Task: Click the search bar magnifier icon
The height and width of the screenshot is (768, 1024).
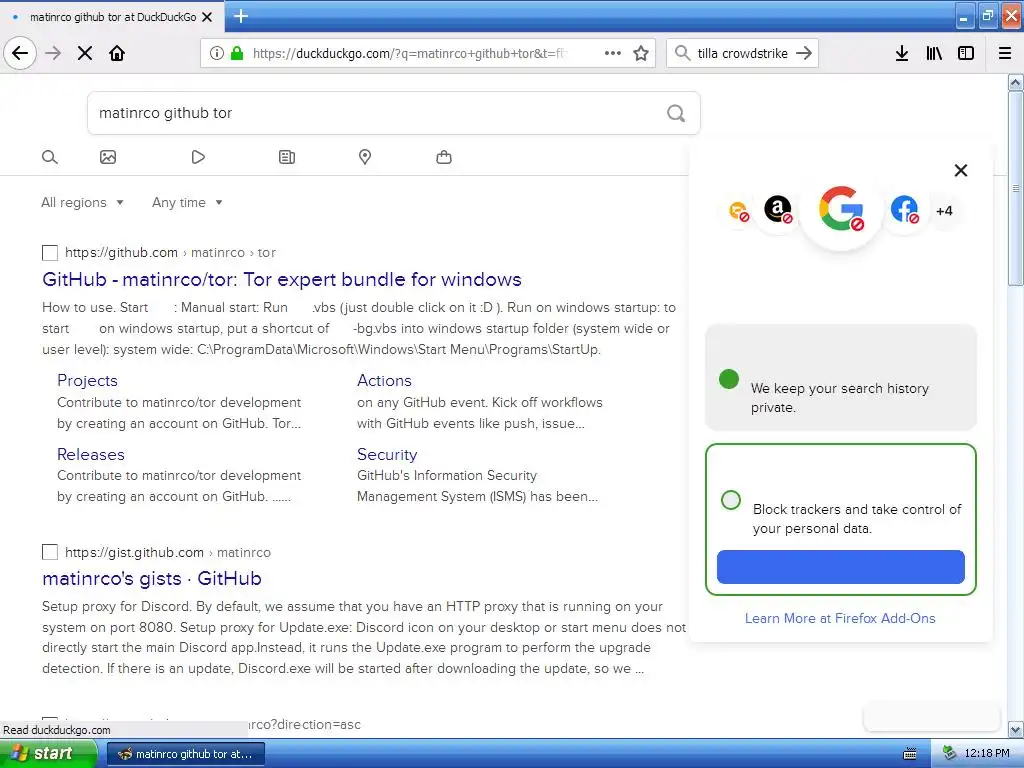Action: [x=682, y=53]
